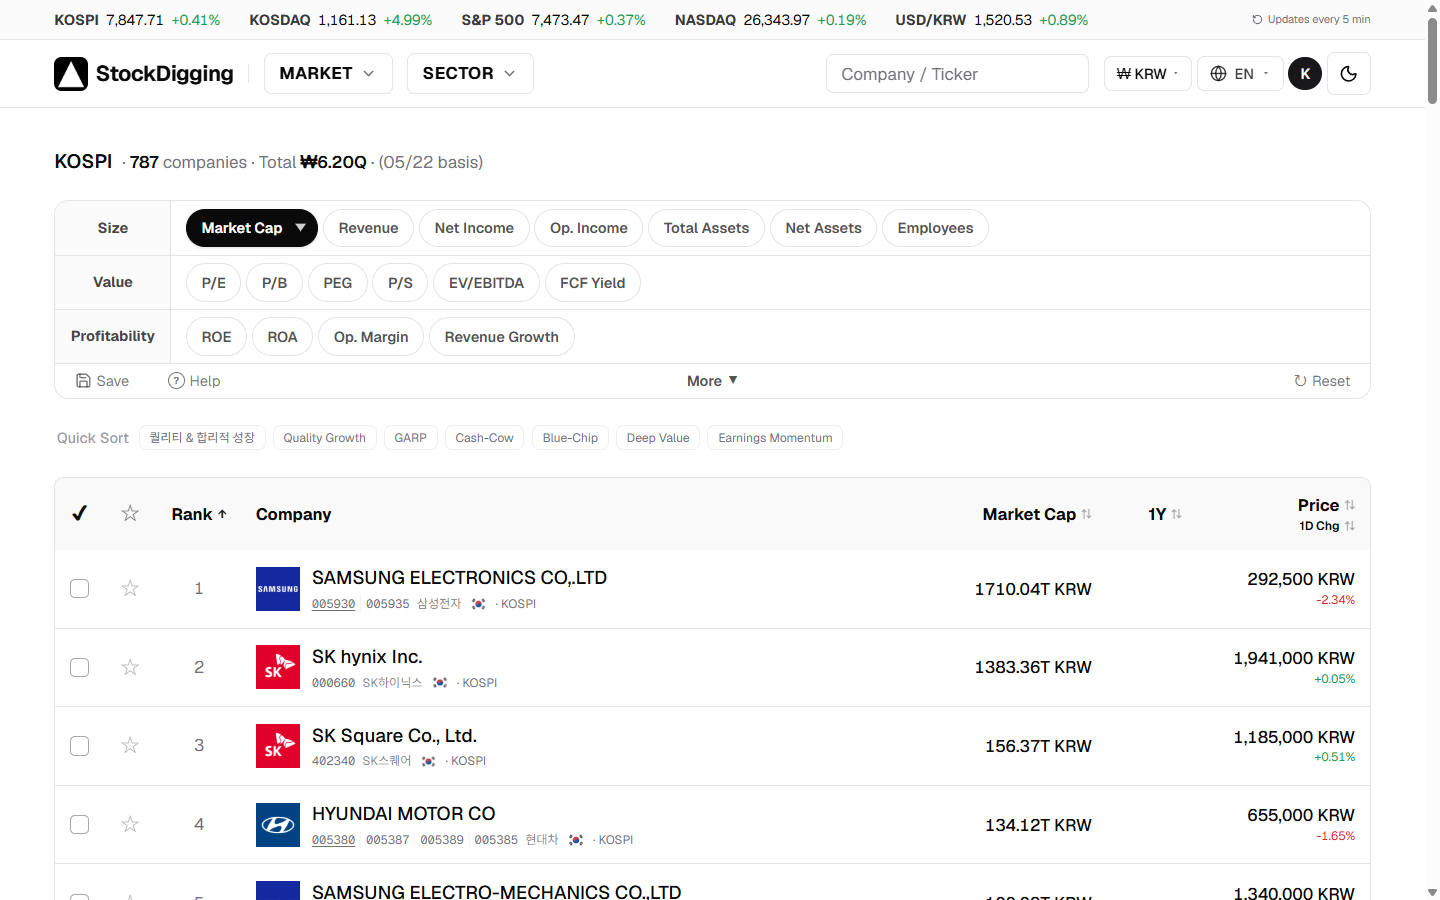
Task: Apply GARP quick sort
Action: point(410,438)
